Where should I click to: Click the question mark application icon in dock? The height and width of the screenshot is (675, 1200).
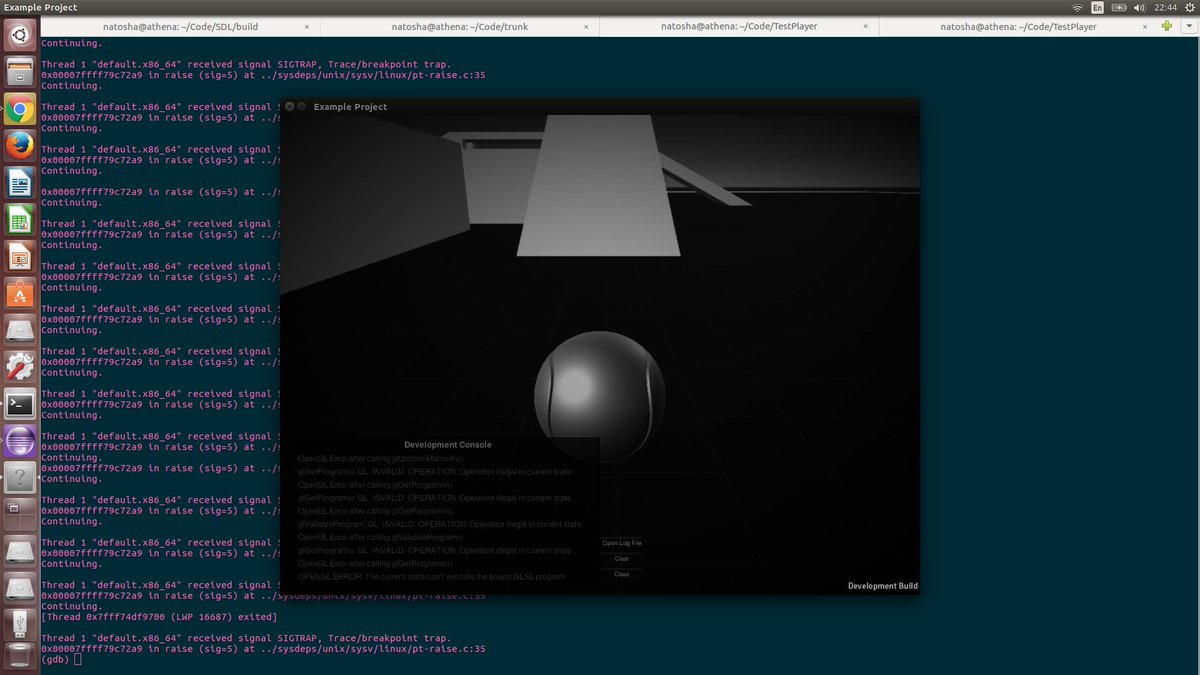point(20,478)
